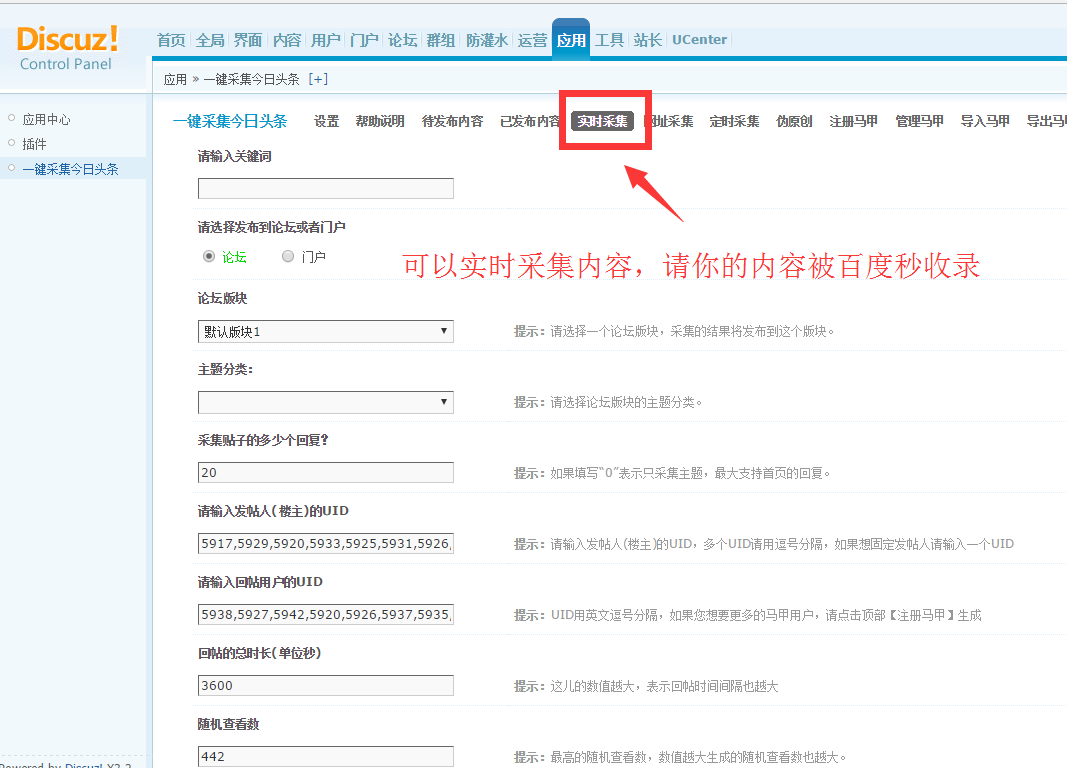Select the 应用 top menu tab

click(571, 39)
